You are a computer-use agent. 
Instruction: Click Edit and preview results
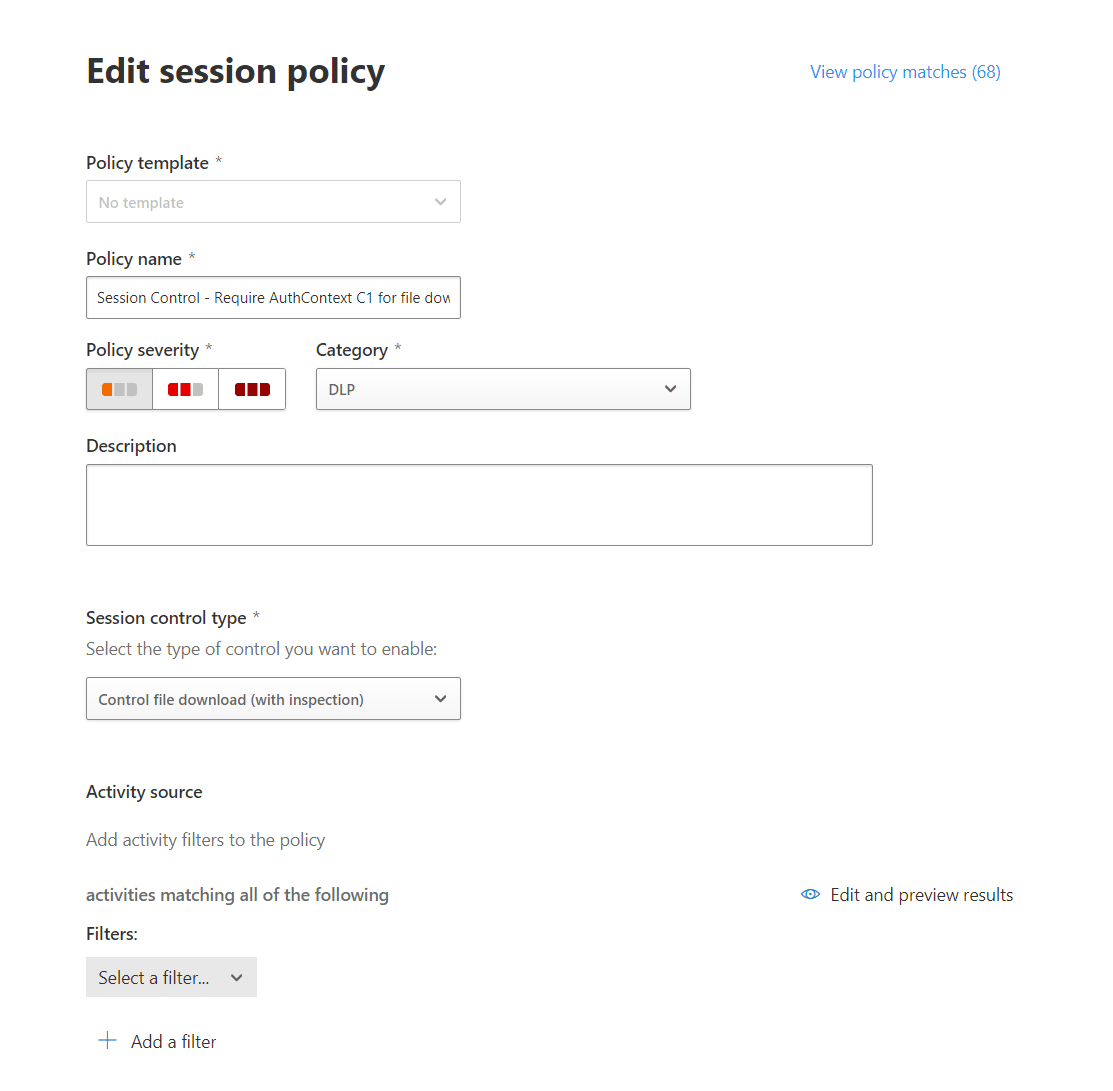921,894
